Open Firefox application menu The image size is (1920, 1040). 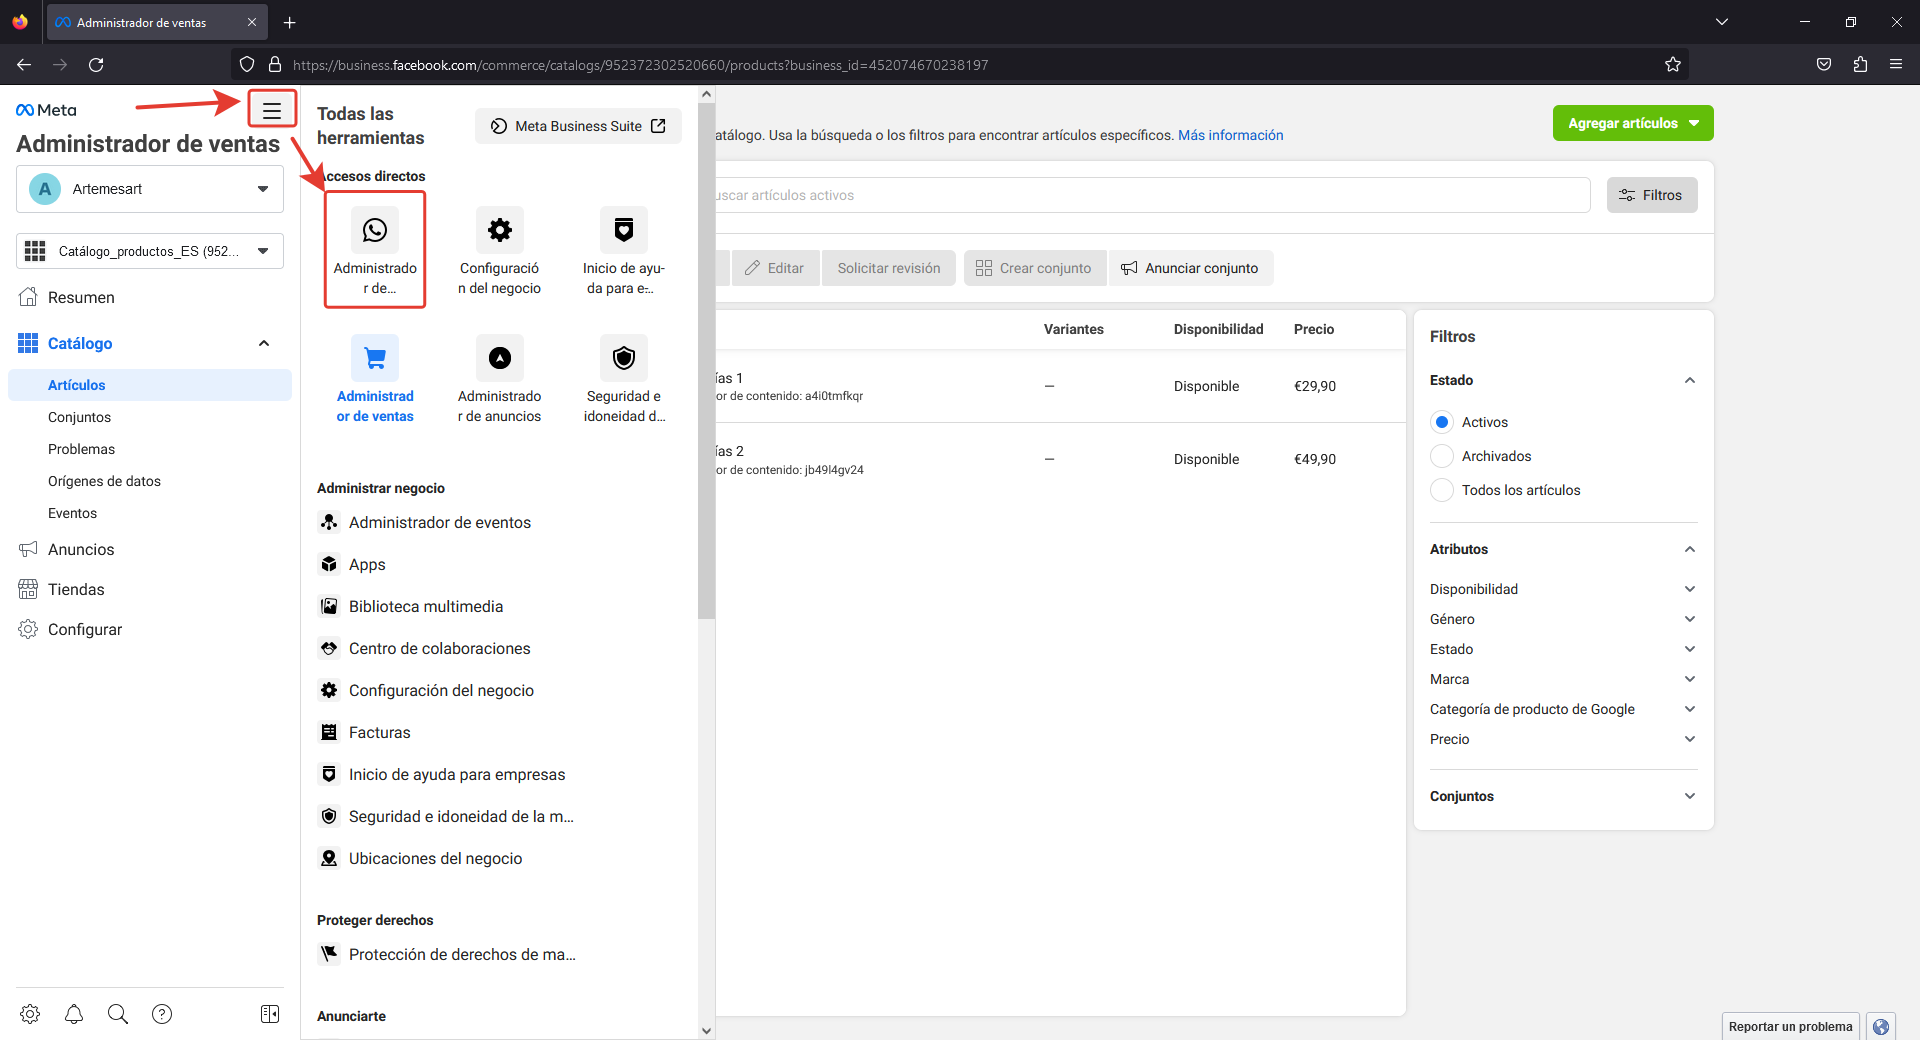coord(1896,65)
